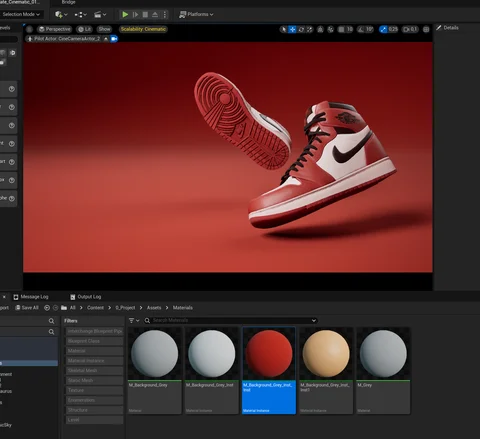
Task: Open the Lit view mode menu
Action: point(84,29)
